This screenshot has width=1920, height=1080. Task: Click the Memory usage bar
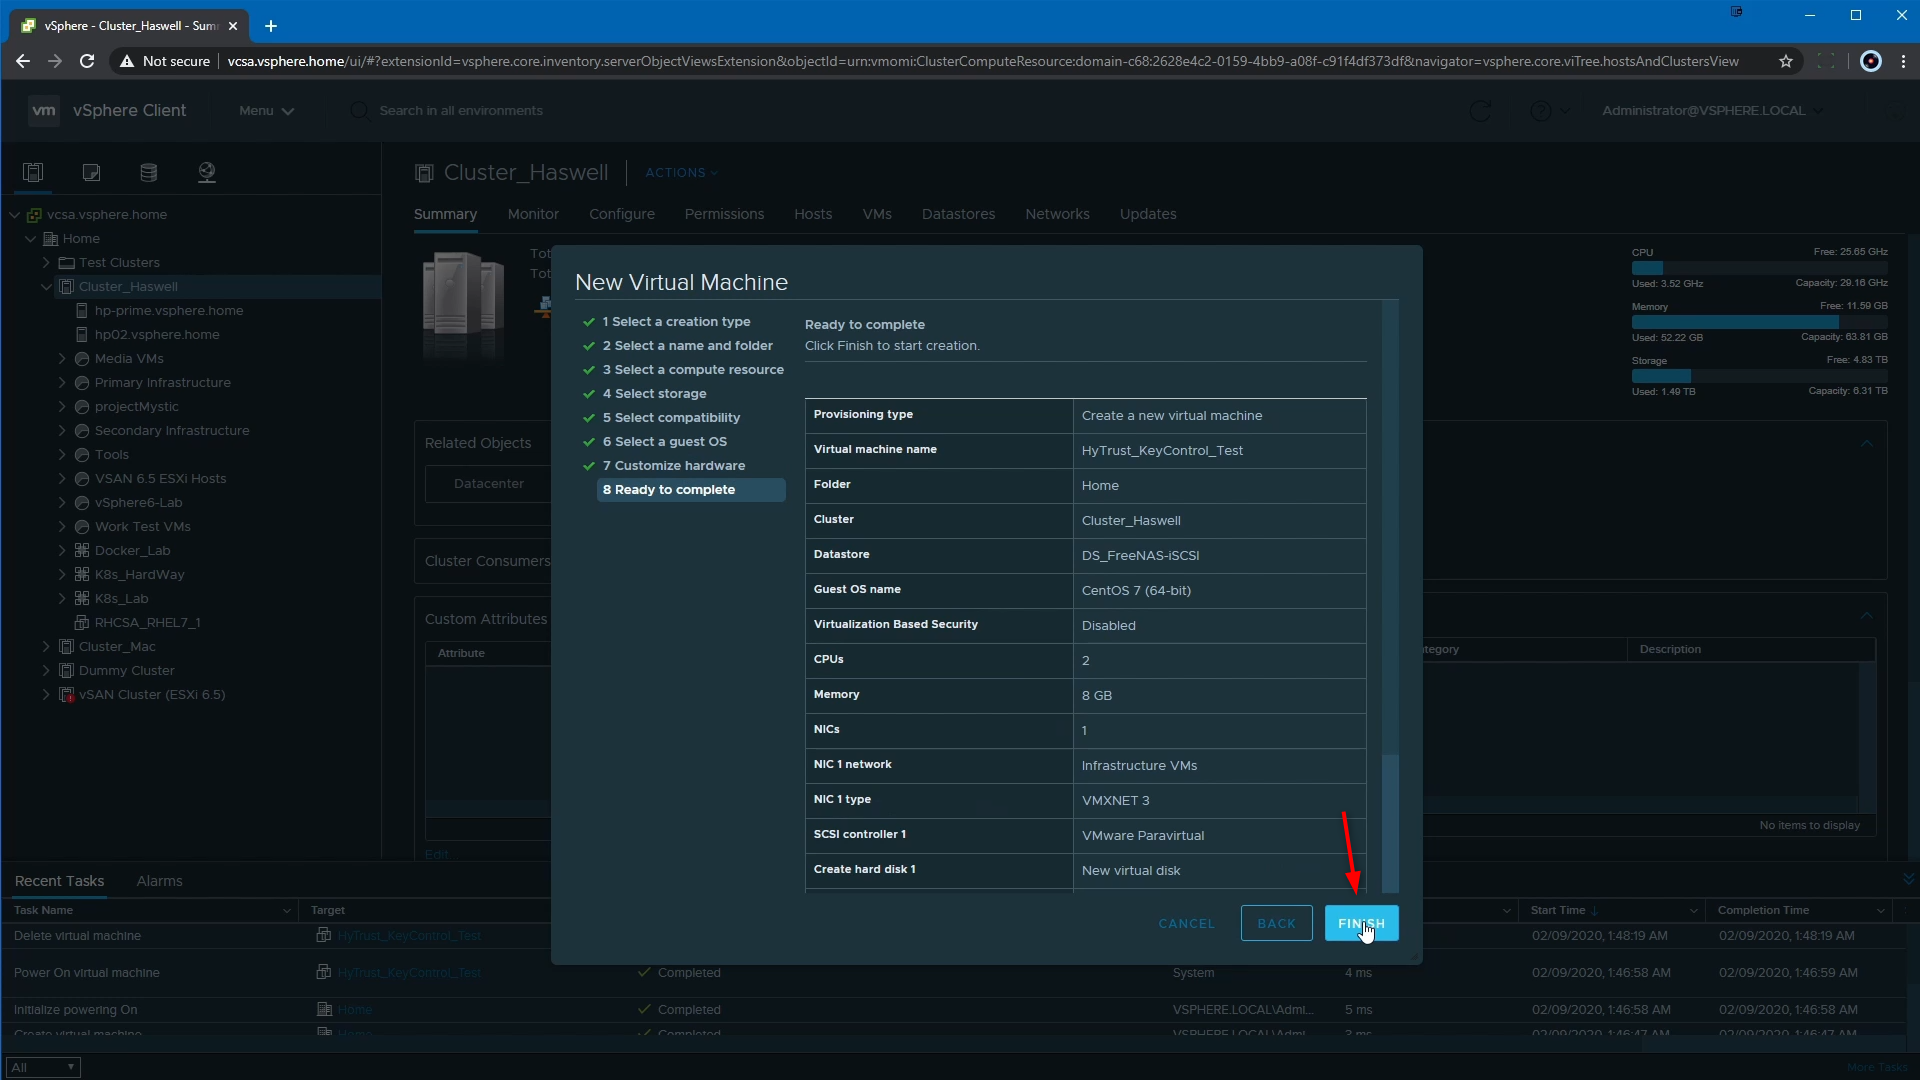(x=1760, y=322)
